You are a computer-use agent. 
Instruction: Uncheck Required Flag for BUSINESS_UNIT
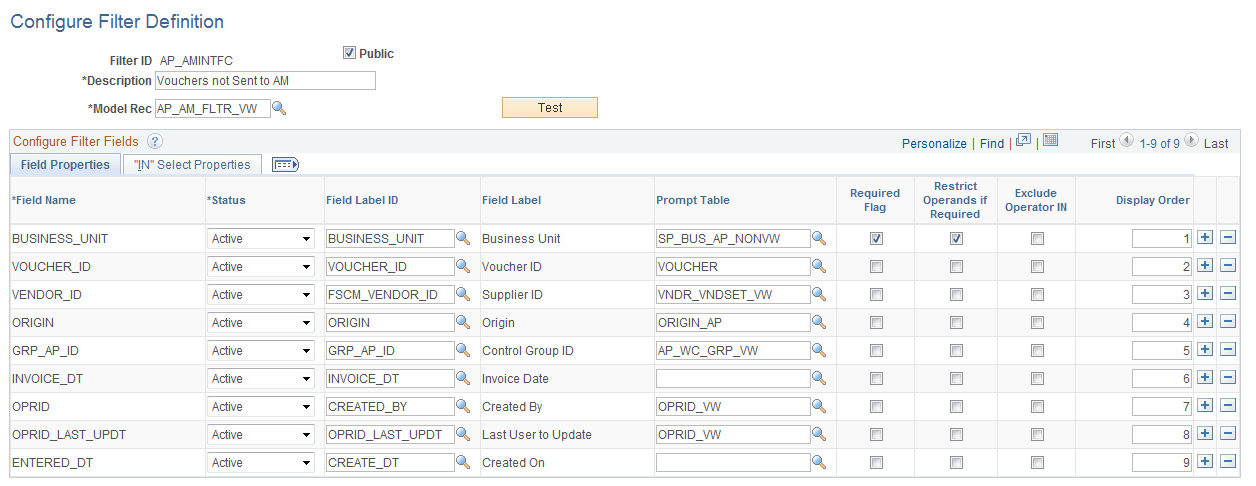tap(876, 239)
